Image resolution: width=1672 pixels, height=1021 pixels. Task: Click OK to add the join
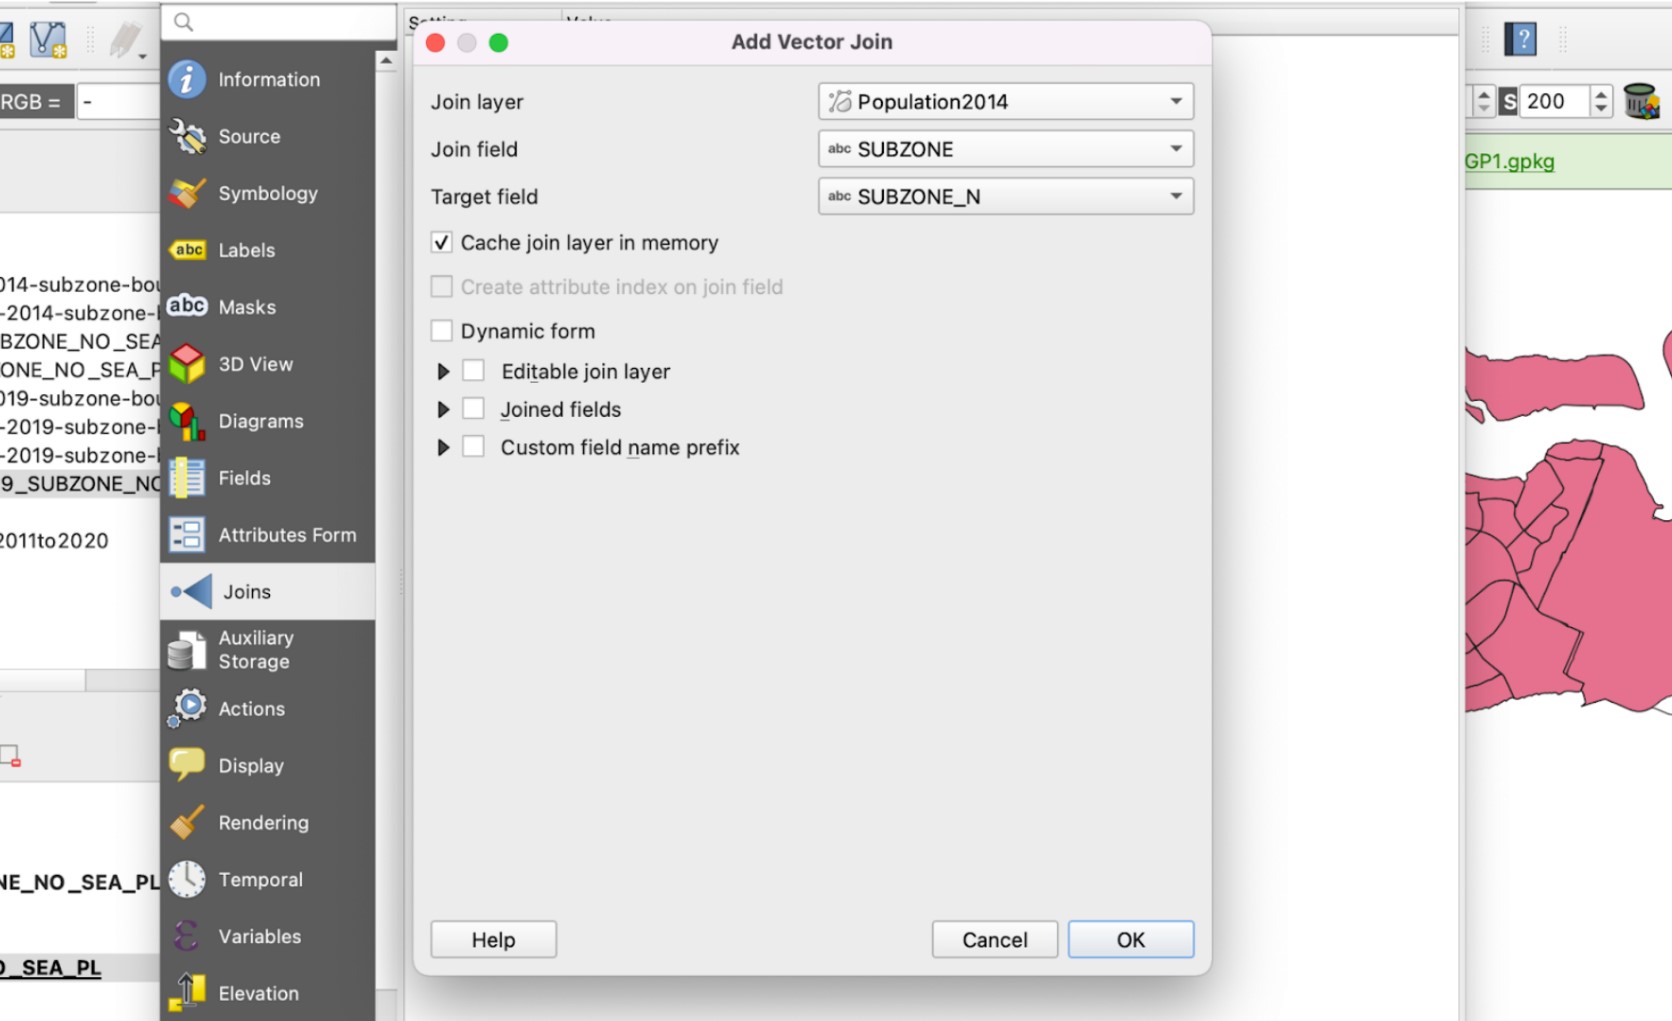1130,940
